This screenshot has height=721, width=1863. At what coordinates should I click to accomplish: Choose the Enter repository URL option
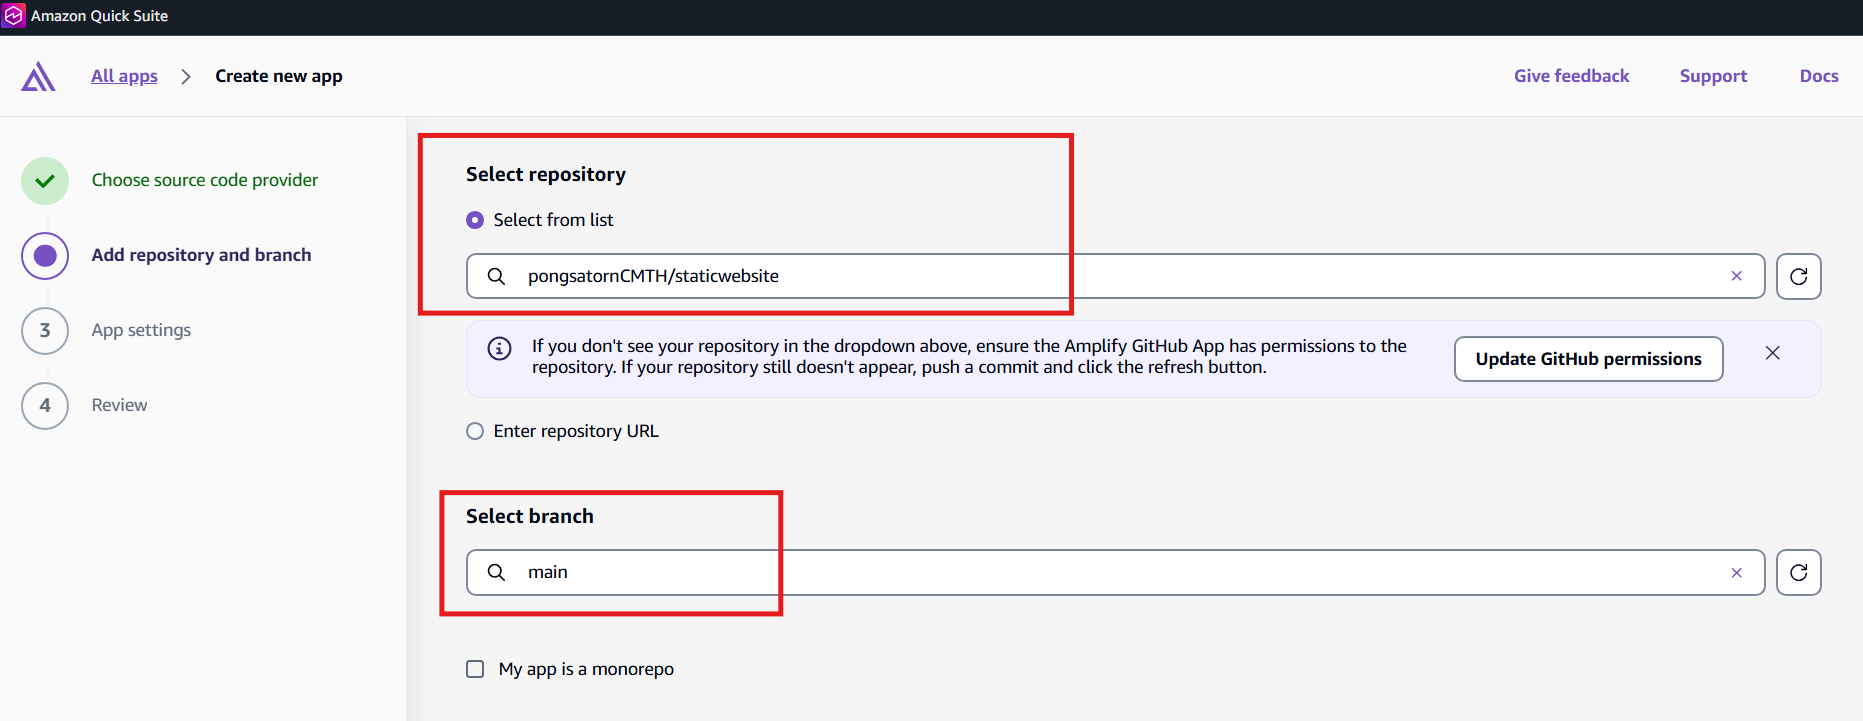pos(475,431)
